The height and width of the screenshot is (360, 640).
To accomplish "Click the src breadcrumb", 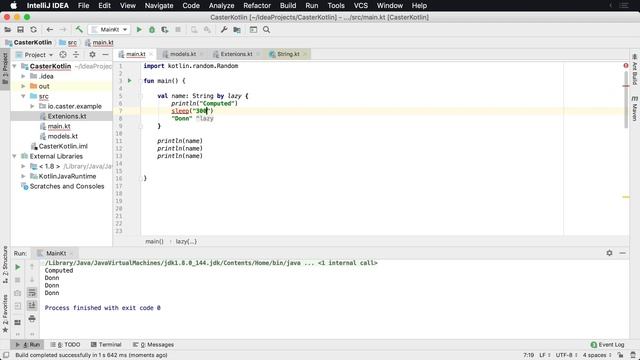I will (68, 42).
